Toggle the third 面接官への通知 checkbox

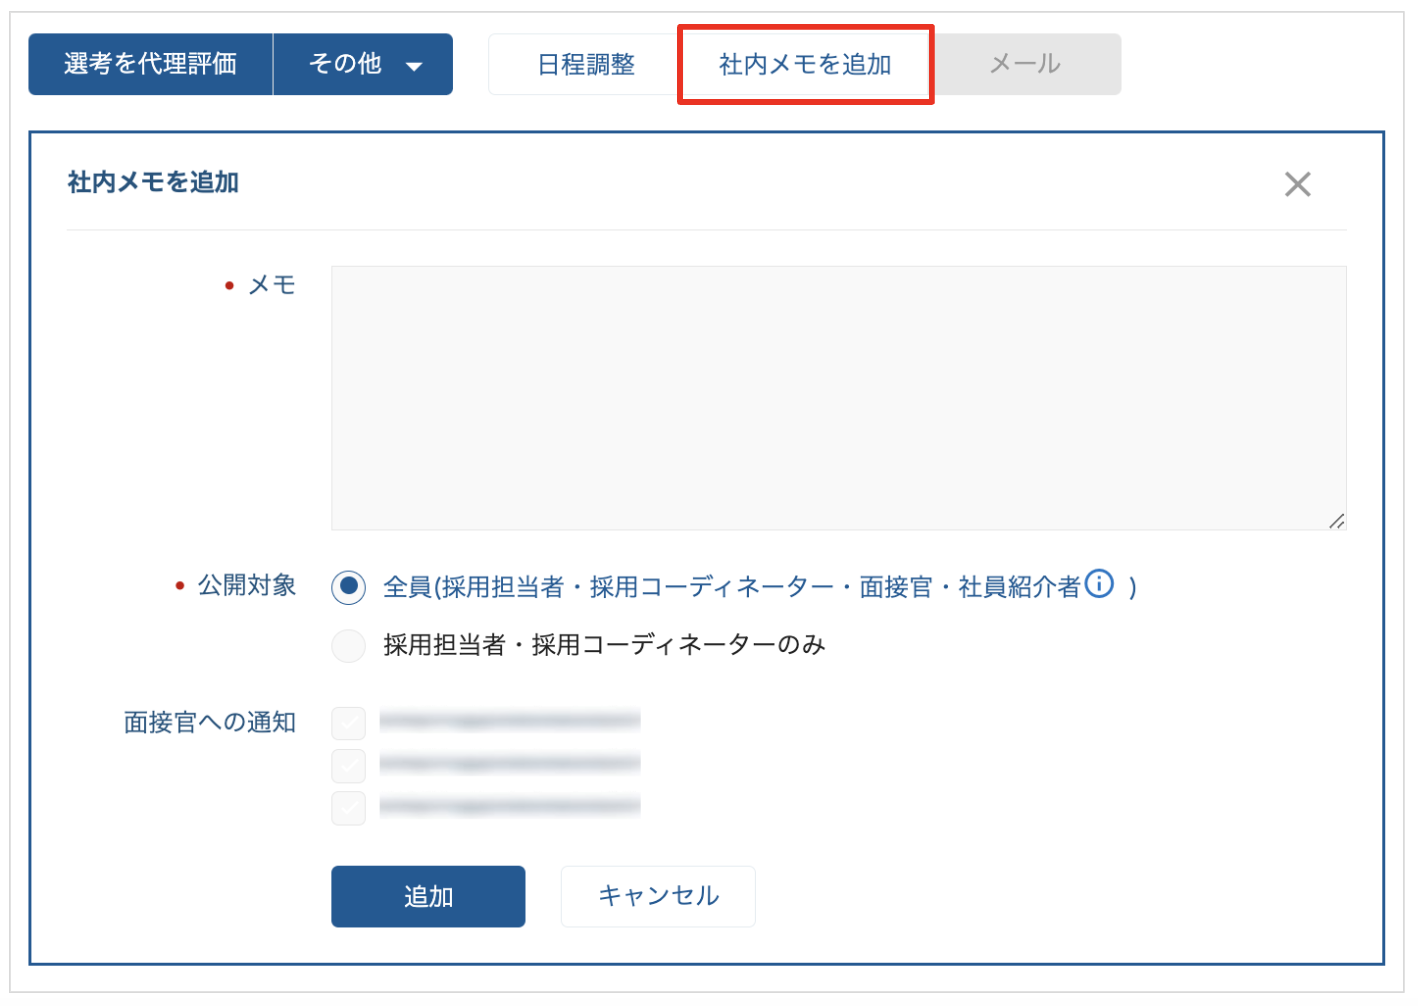[348, 807]
